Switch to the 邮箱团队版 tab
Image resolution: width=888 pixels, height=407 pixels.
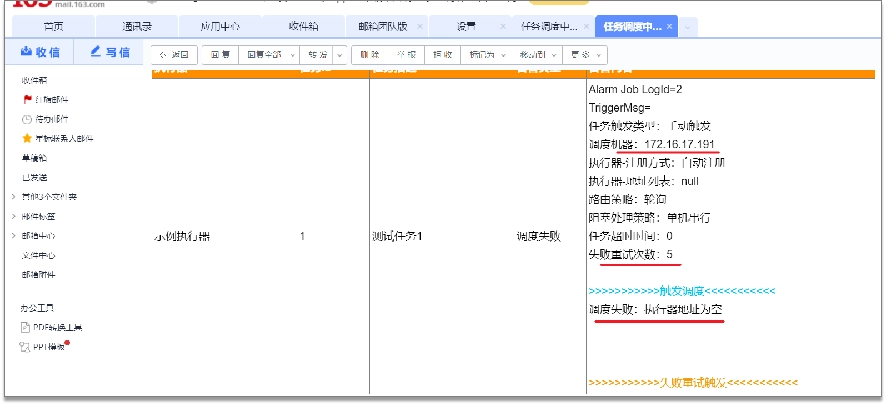[x=381, y=27]
